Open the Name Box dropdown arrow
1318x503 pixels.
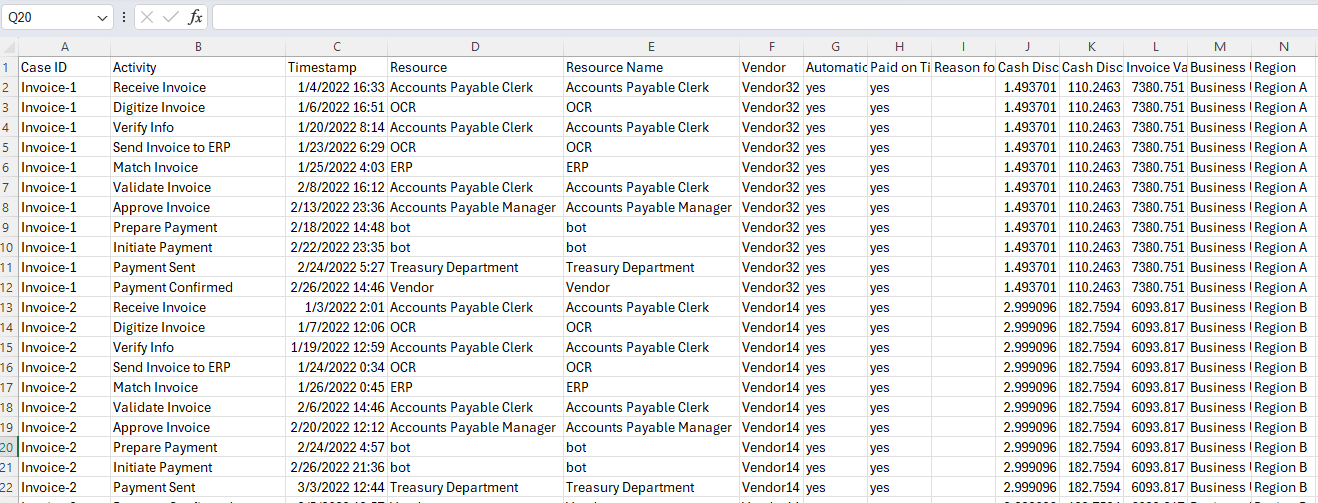click(x=104, y=18)
